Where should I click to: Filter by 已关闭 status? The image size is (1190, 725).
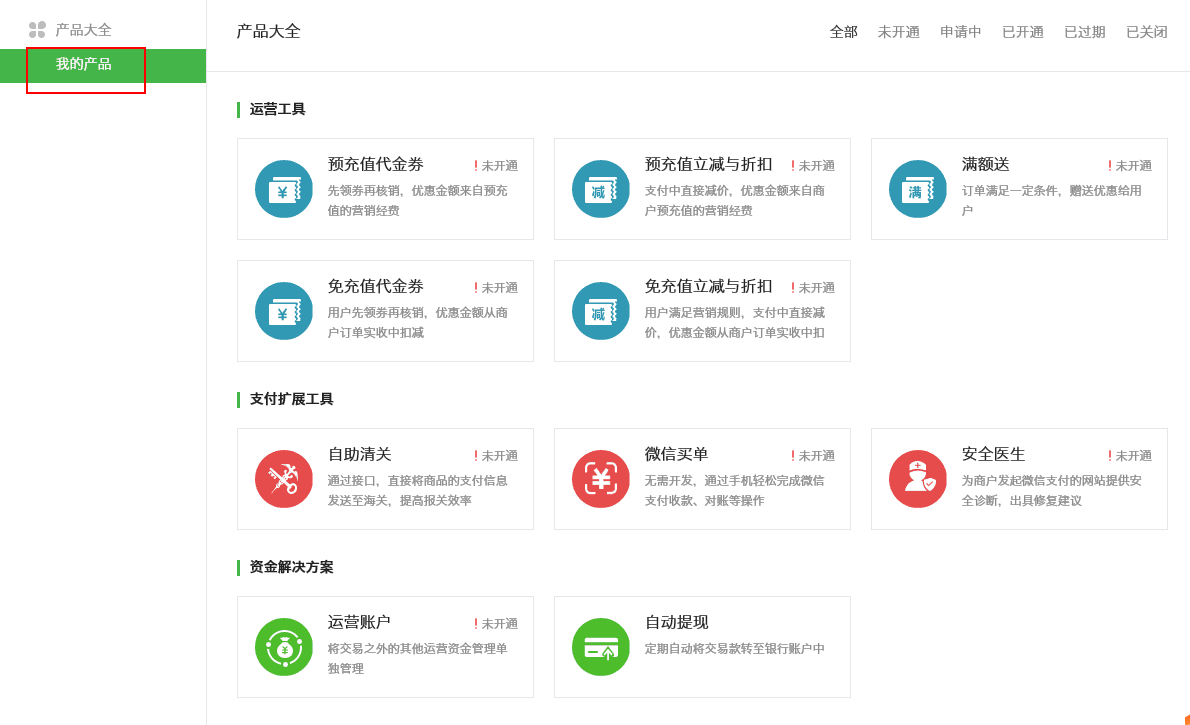1146,32
